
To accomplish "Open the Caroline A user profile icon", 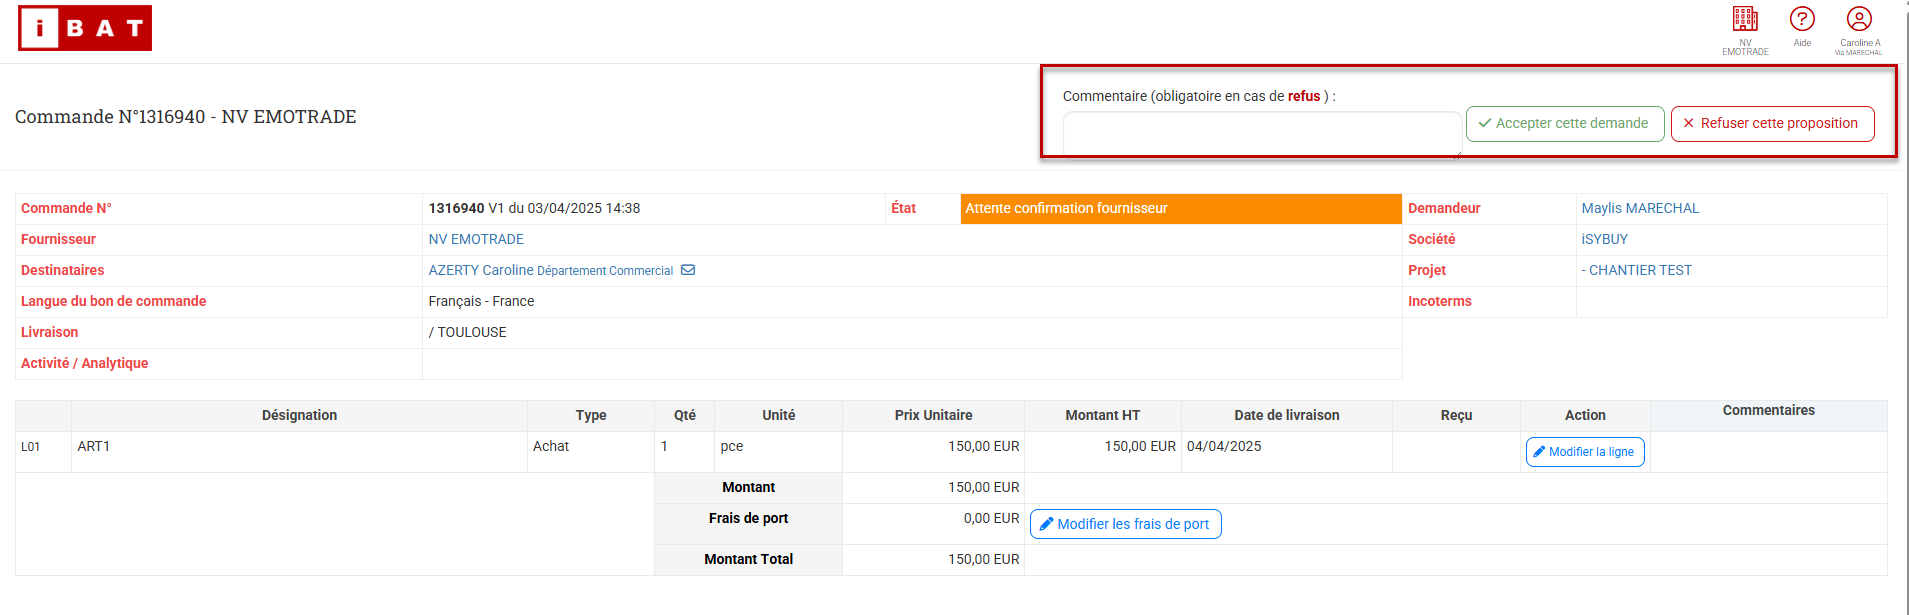I will (x=1859, y=30).
